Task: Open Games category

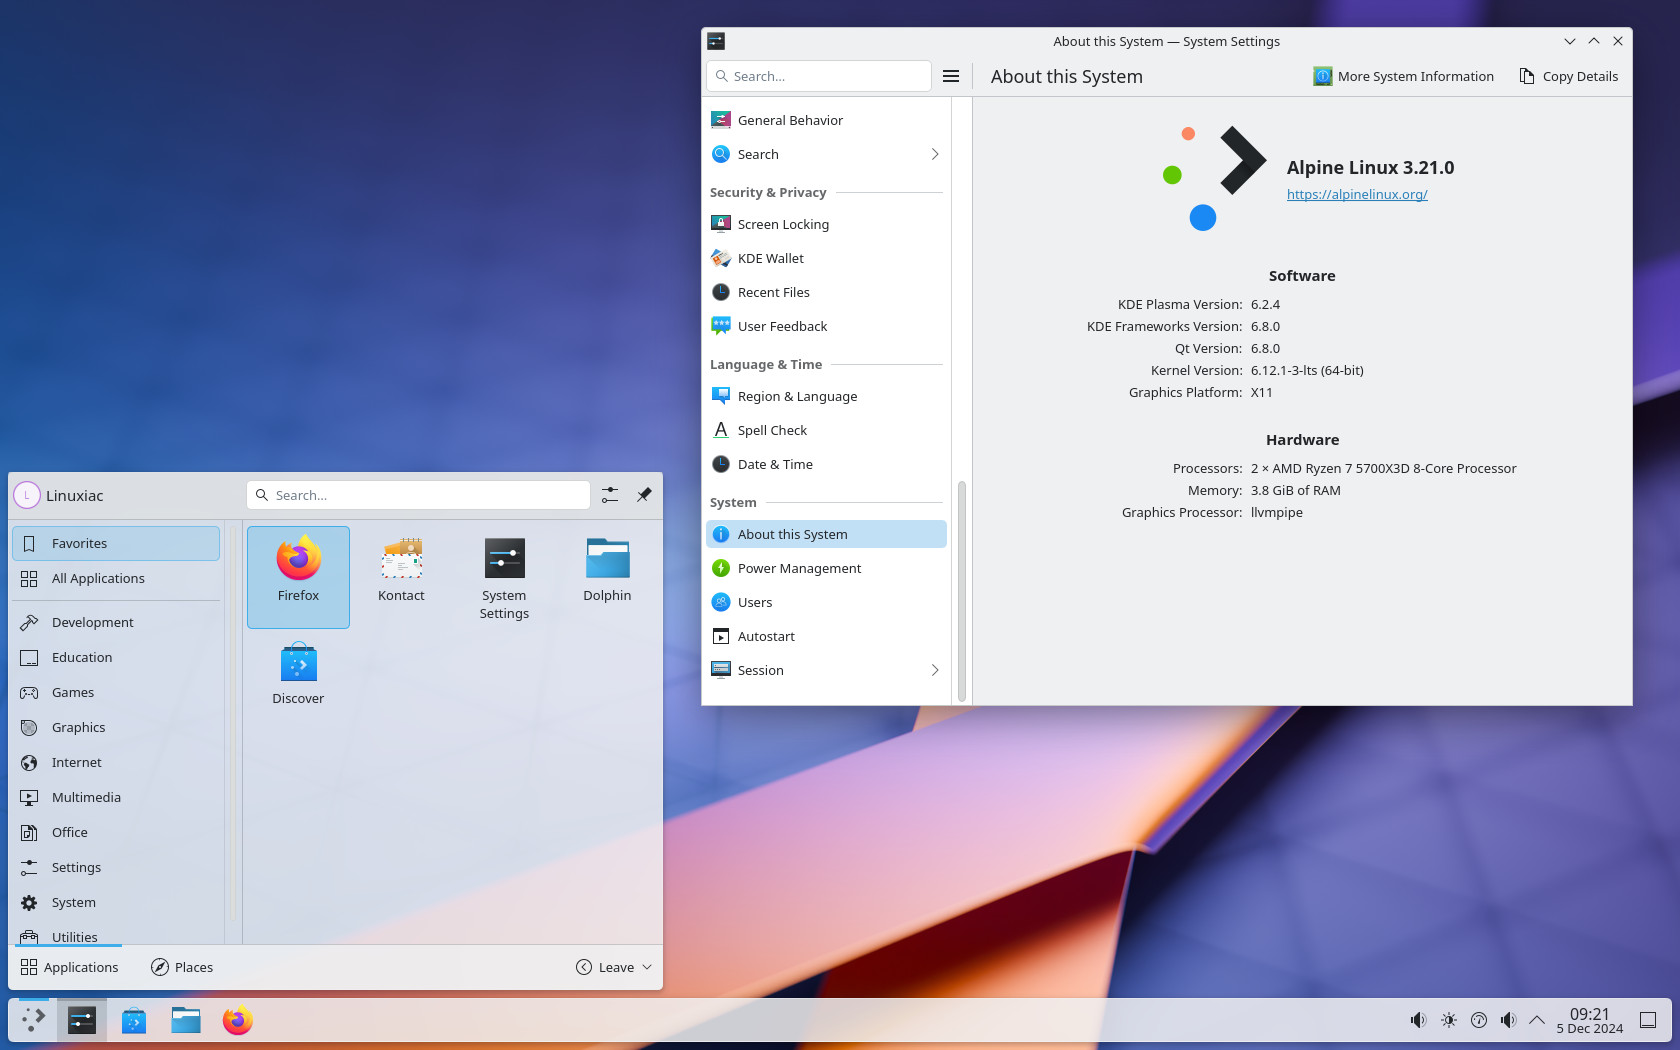Action: pyautogui.click(x=116, y=692)
